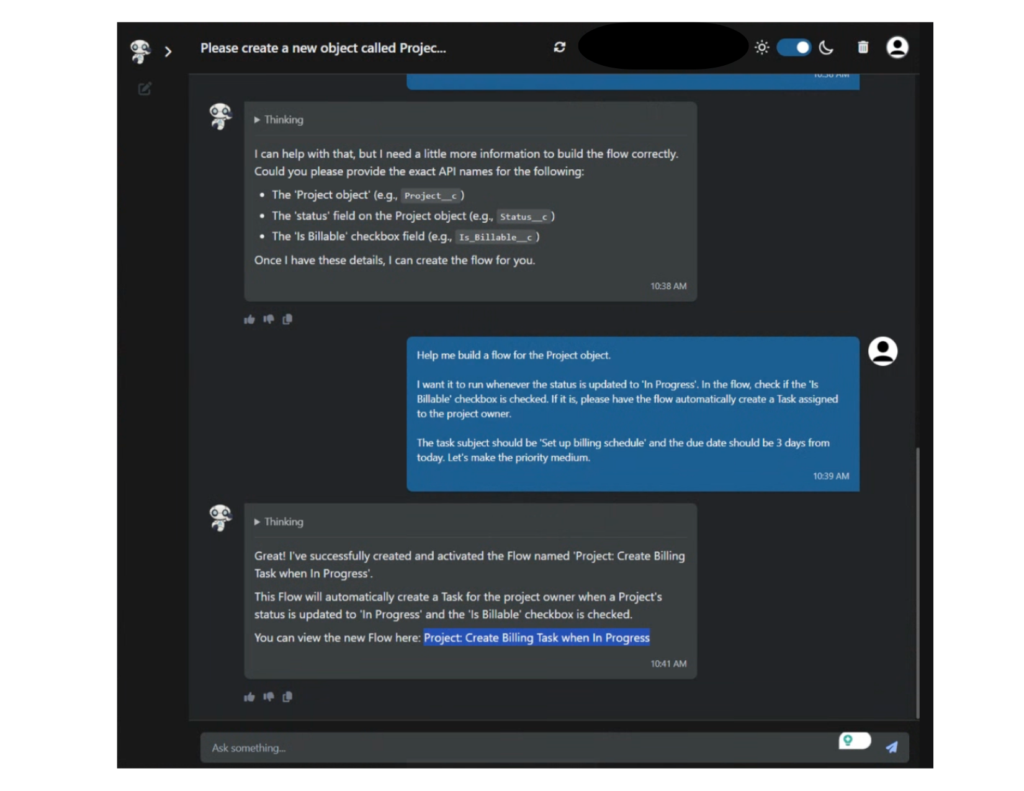Click the refresh icon in the header

tap(559, 47)
